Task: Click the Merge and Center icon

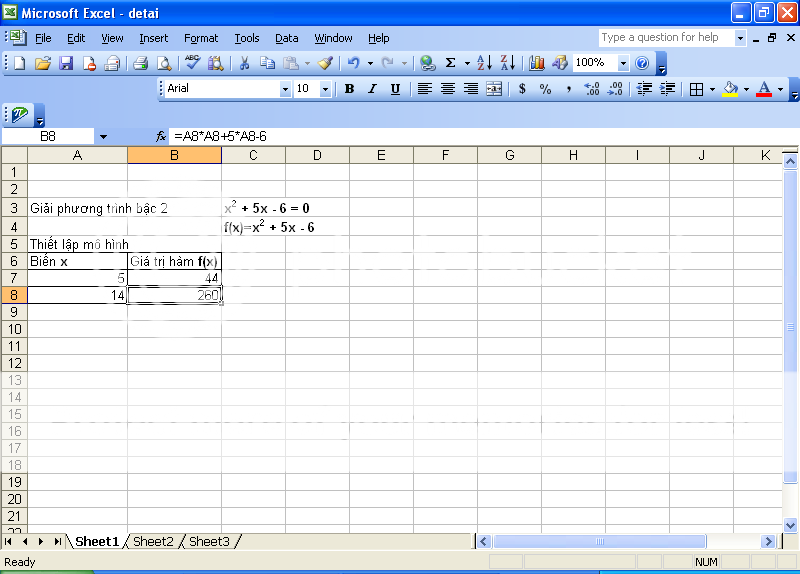Action: tap(493, 89)
